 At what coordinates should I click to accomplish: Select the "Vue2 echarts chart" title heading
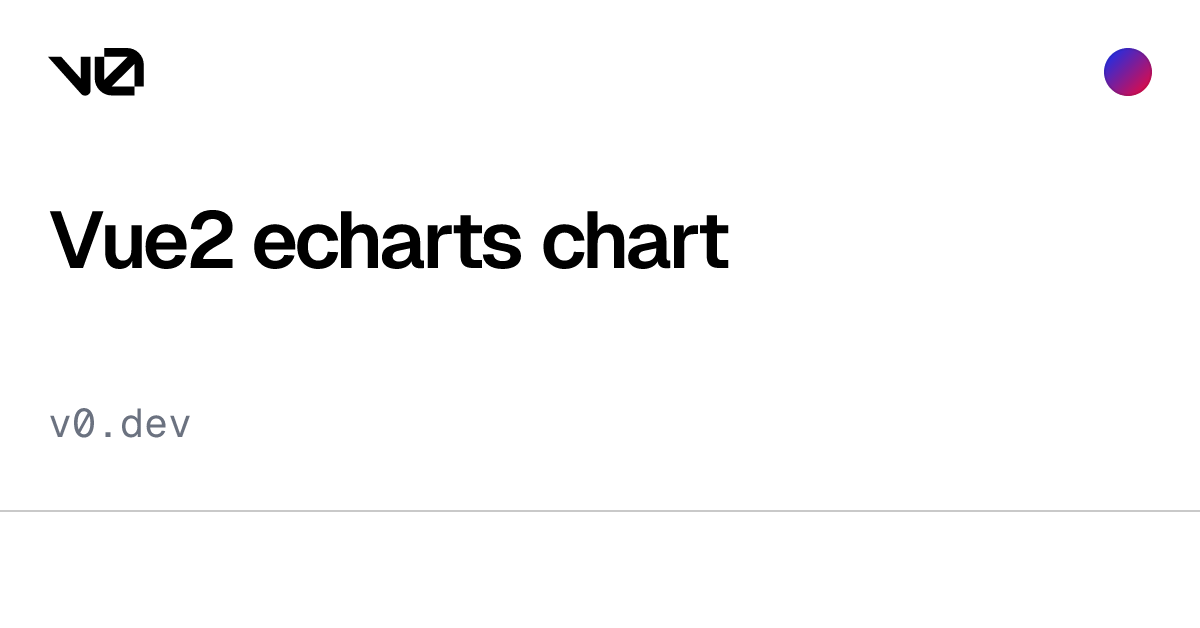click(389, 241)
